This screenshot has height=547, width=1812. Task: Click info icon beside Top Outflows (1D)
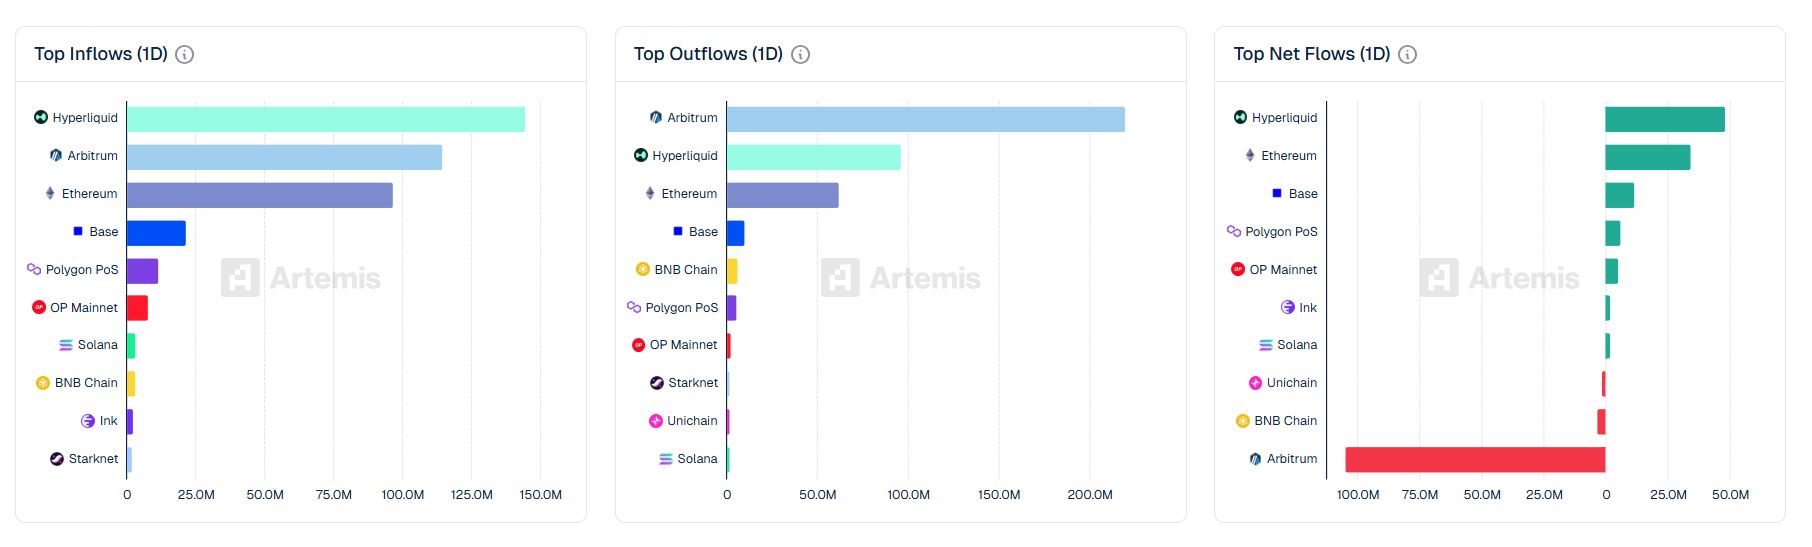800,55
